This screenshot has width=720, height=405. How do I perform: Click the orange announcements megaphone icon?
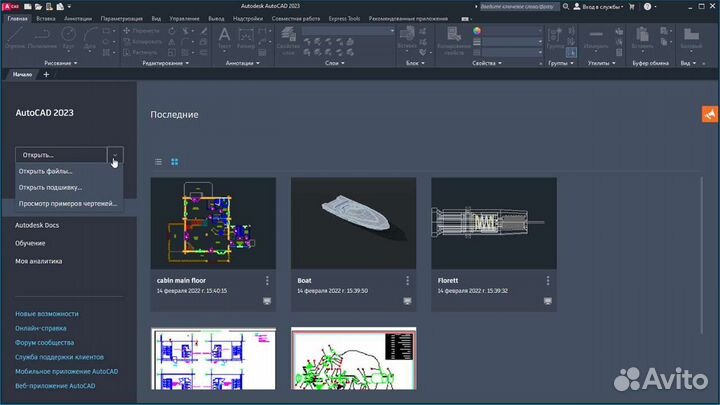(x=709, y=114)
